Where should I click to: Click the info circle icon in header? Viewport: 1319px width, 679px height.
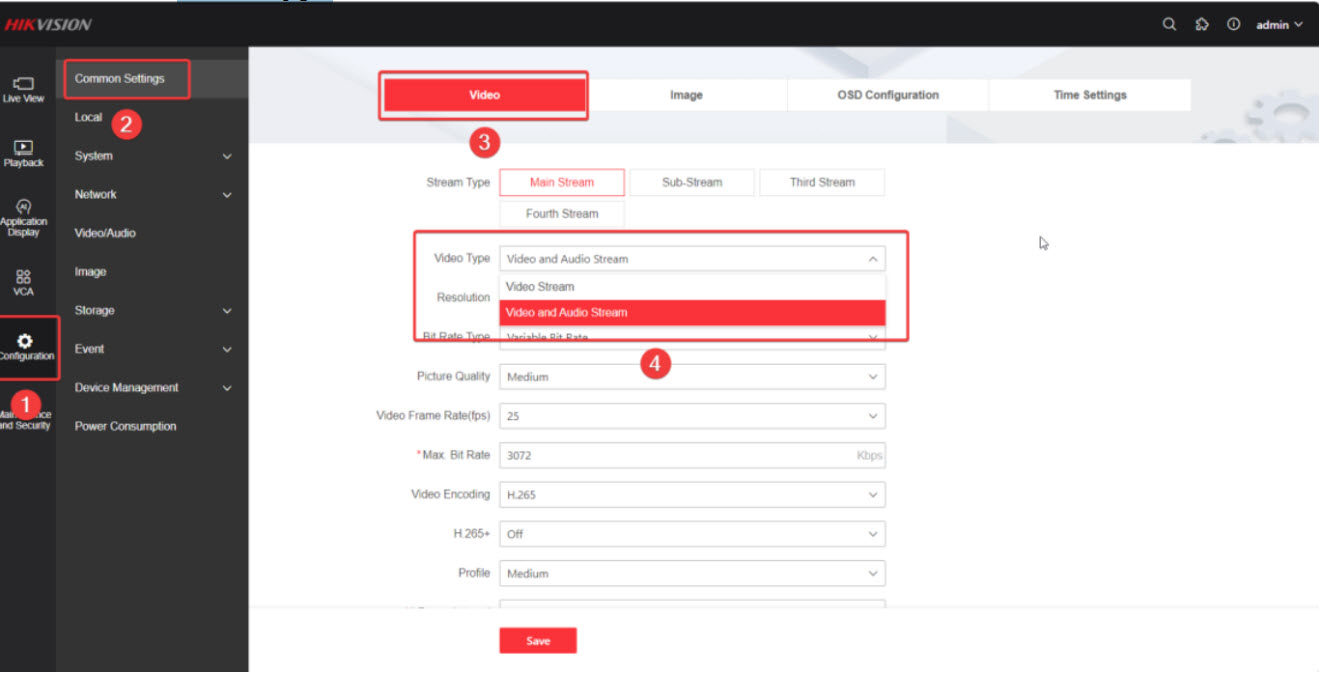coord(1234,25)
